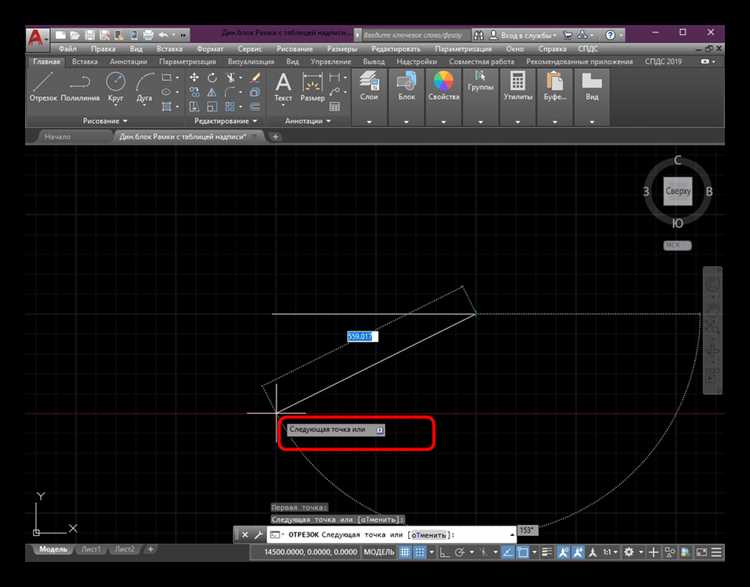This screenshot has width=750, height=587.
Task: Expand the arrow under Группы panel
Action: pyautogui.click(x=480, y=122)
